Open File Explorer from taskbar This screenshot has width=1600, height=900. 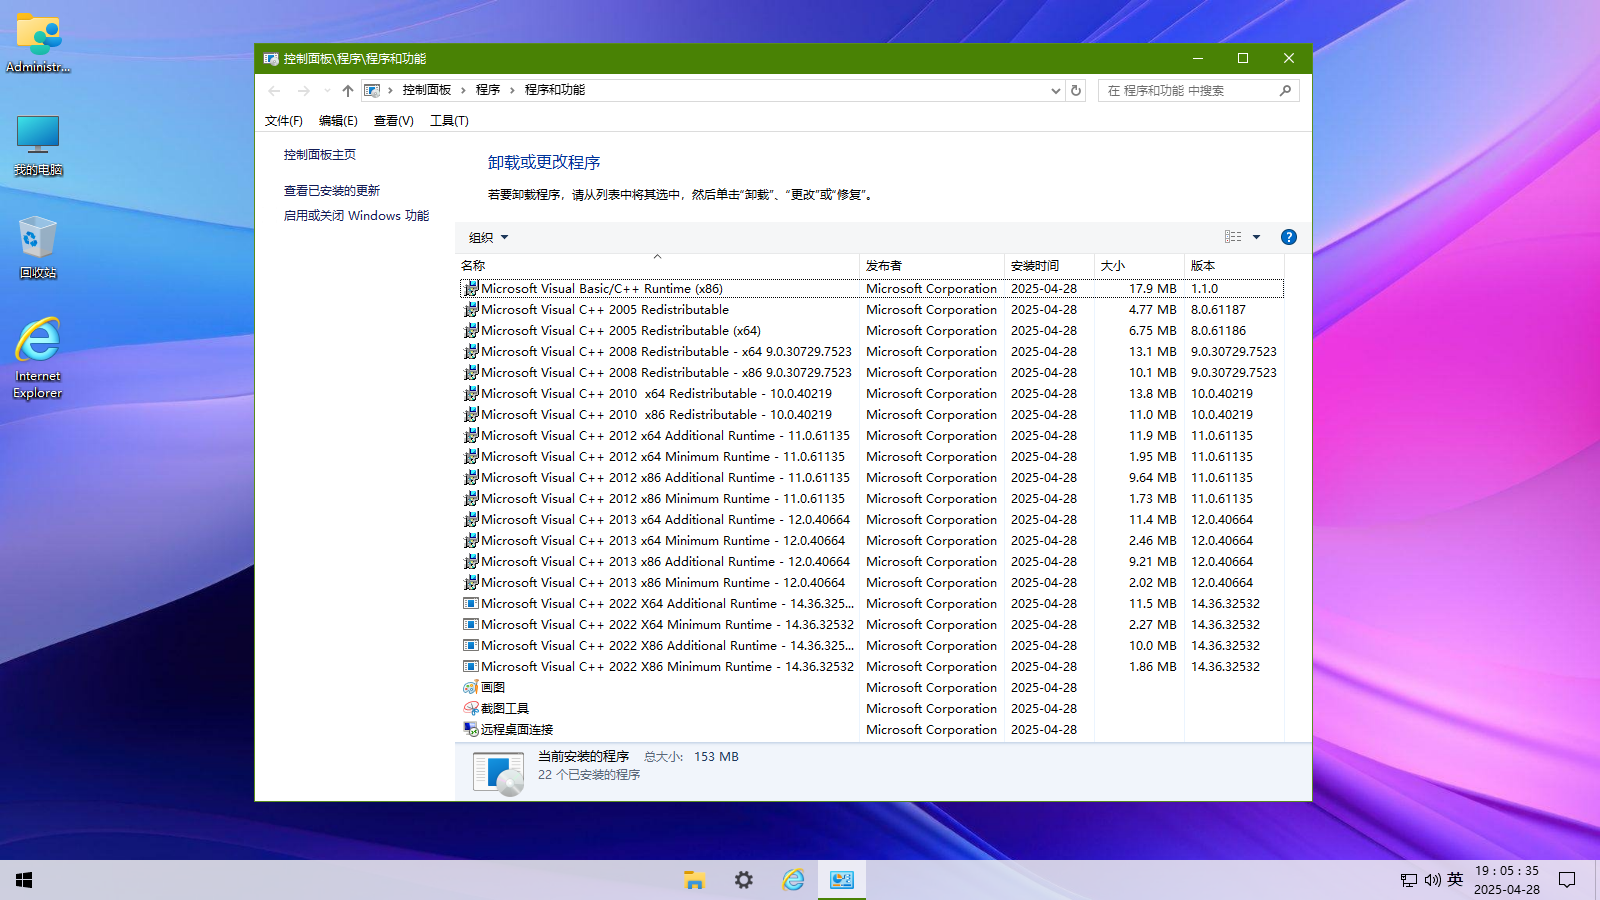694,880
